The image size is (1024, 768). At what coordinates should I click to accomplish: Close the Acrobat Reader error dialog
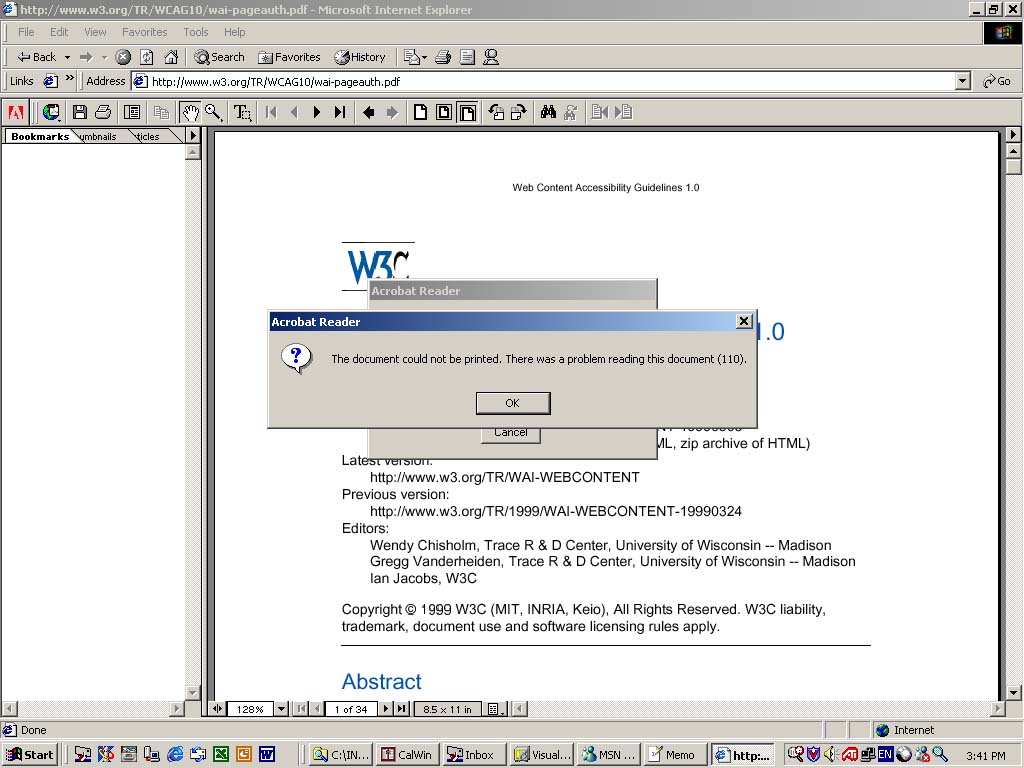click(744, 321)
